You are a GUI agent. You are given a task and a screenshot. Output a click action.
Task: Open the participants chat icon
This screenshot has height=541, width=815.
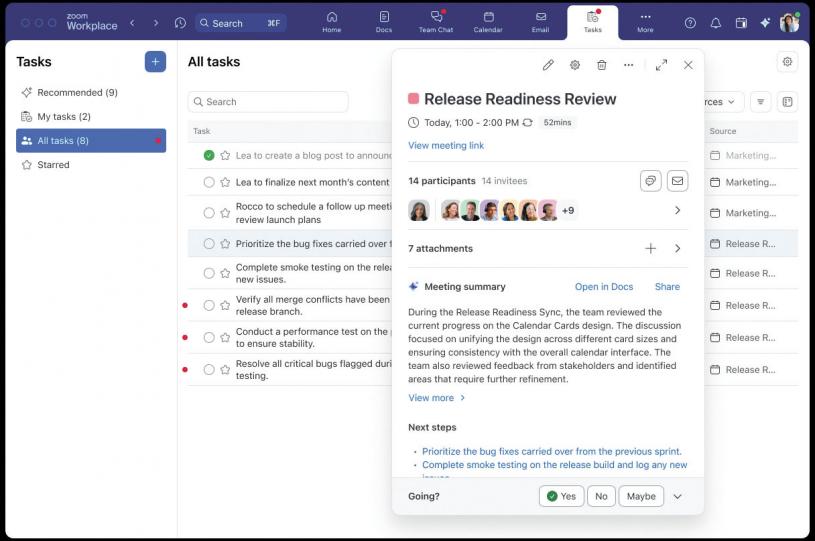651,181
